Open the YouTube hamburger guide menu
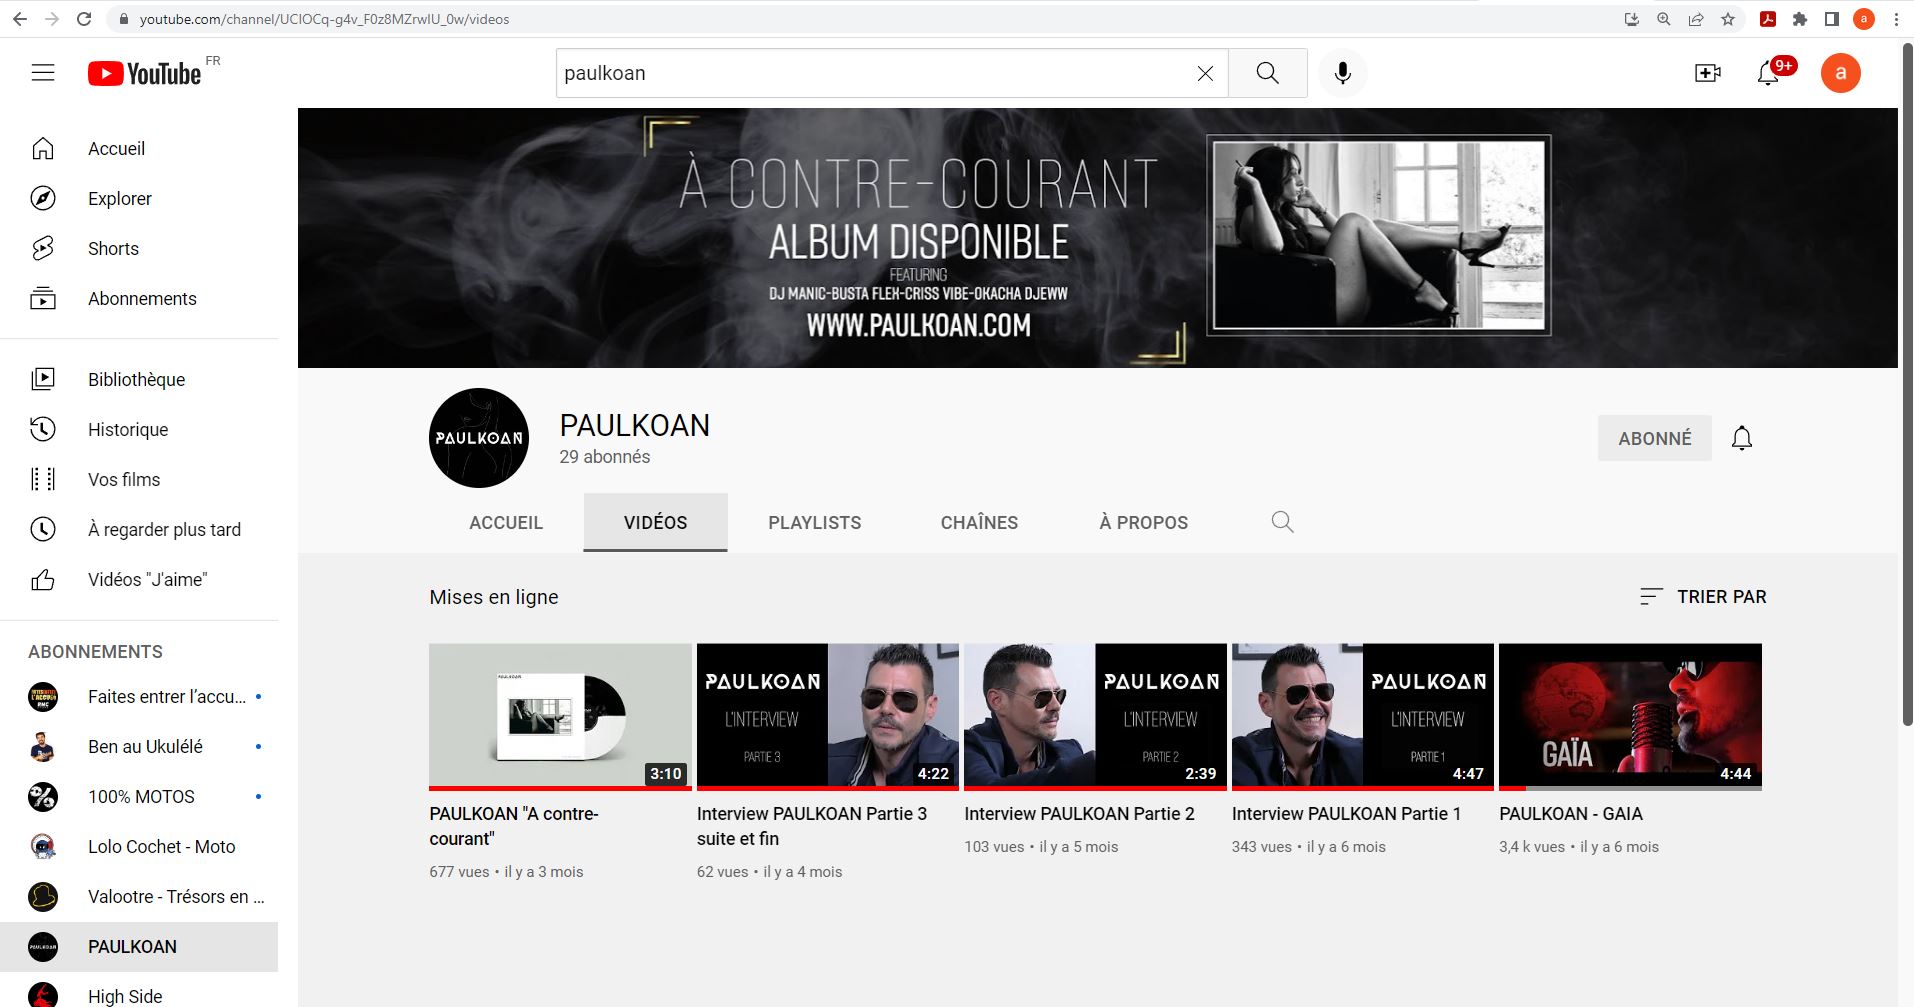This screenshot has height=1007, width=1914. [x=43, y=73]
